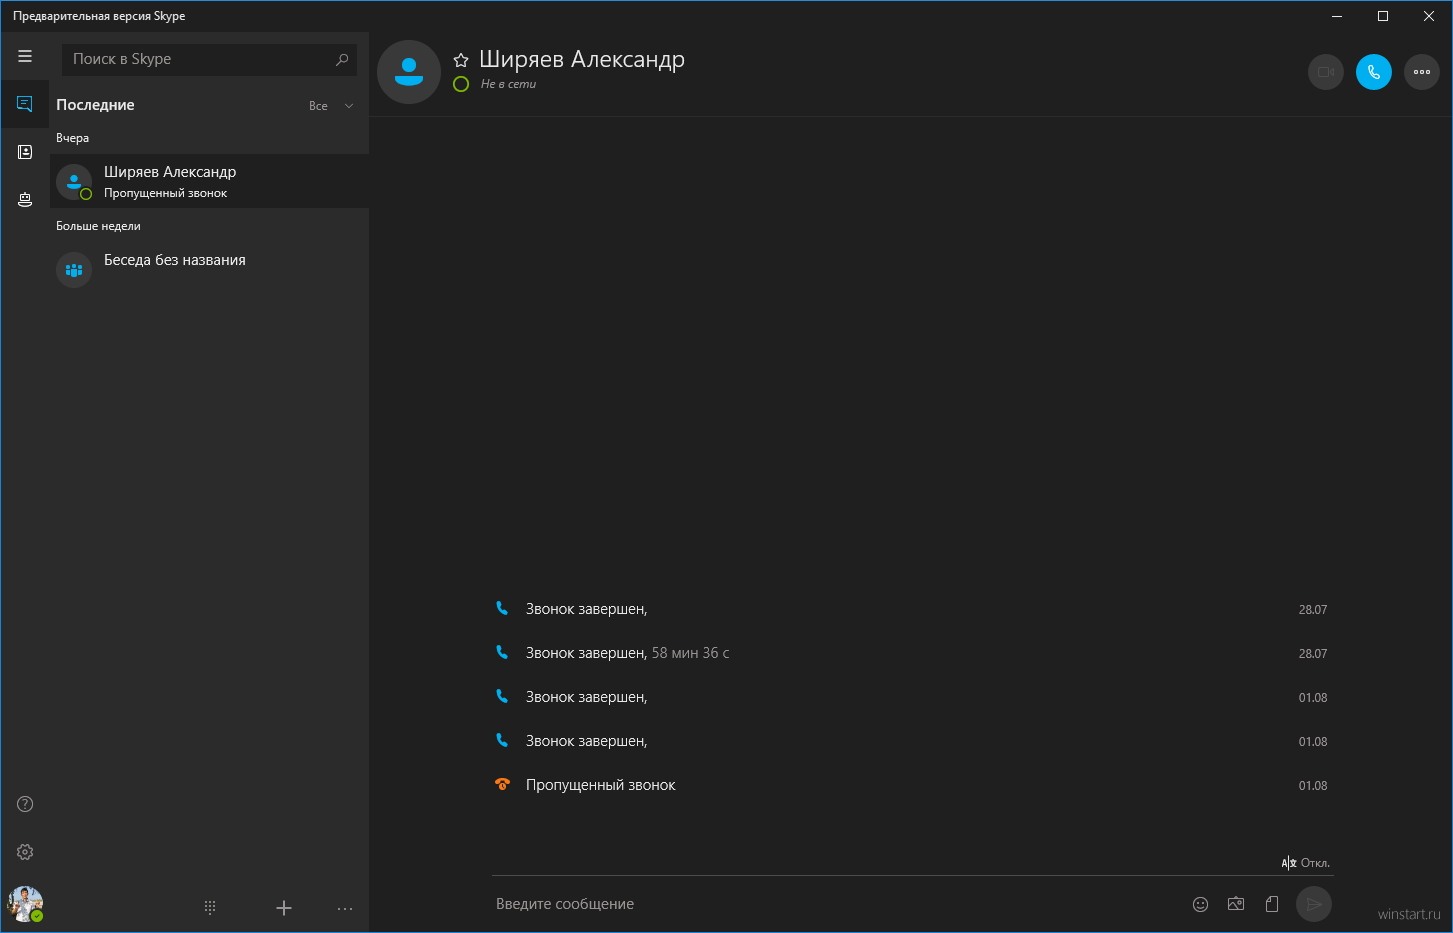Click the Пропущенный звонок missed call entry

click(x=912, y=785)
